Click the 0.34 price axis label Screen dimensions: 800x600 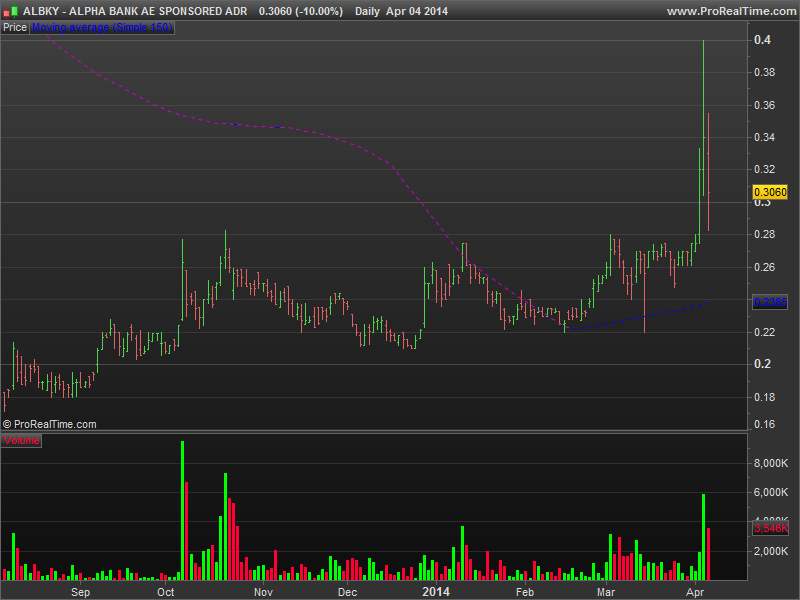tap(764, 137)
